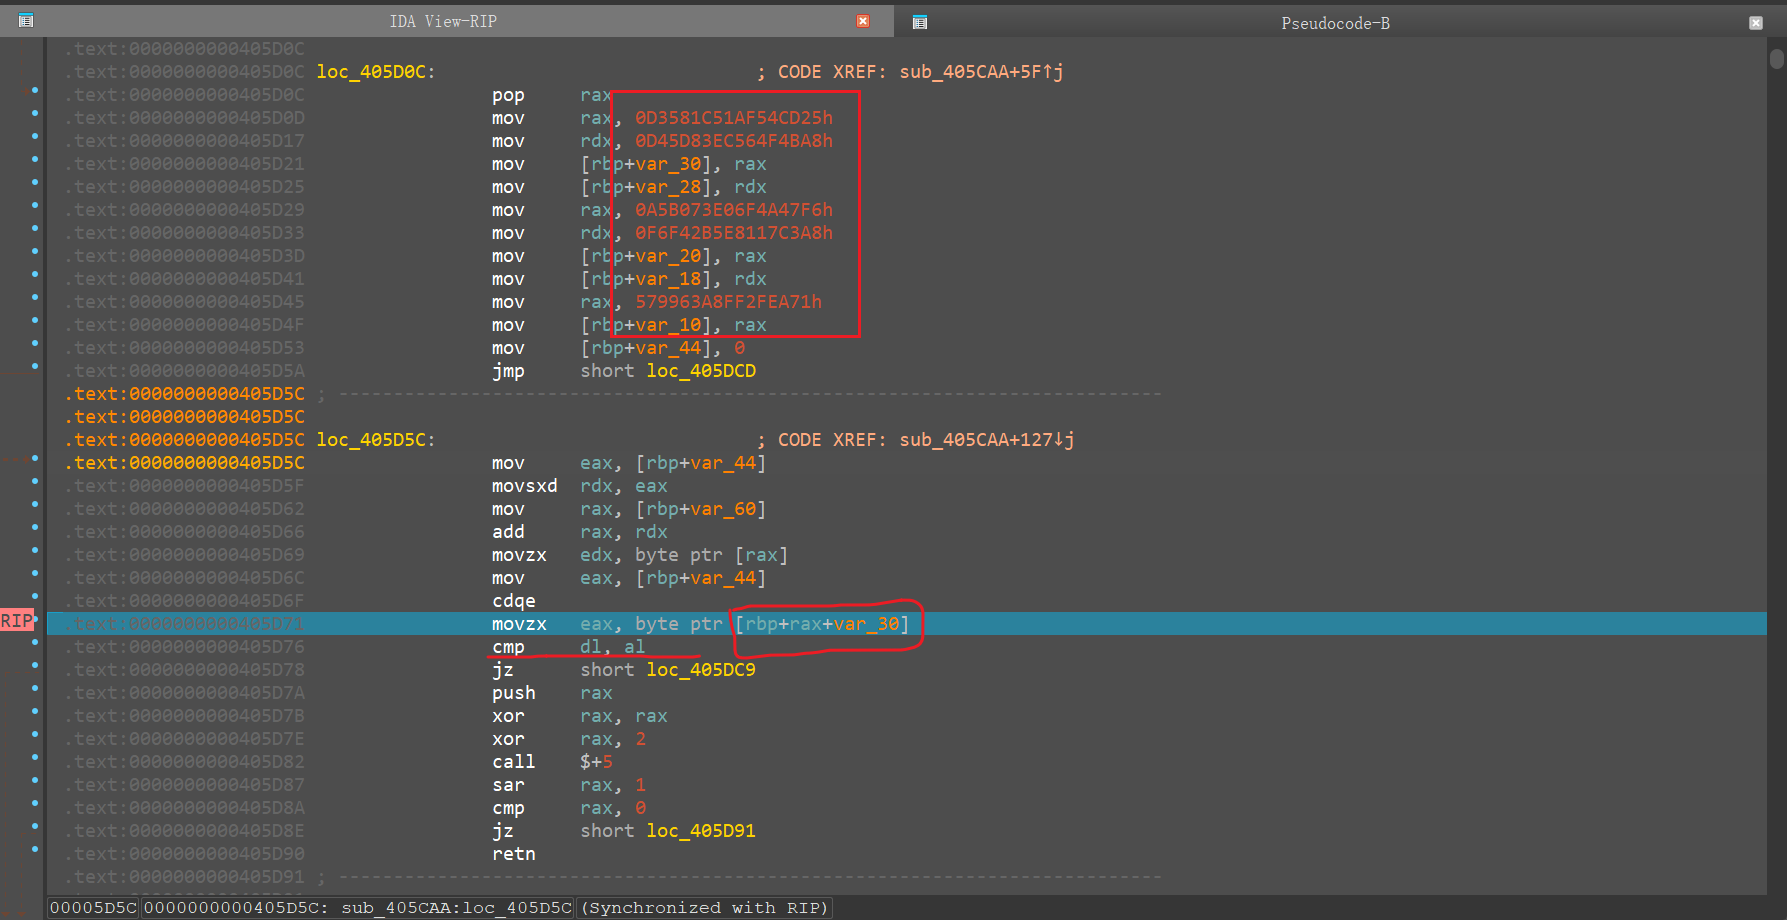1787x920 pixels.
Task: Select the label loc_405D5C:
Action: (x=376, y=440)
